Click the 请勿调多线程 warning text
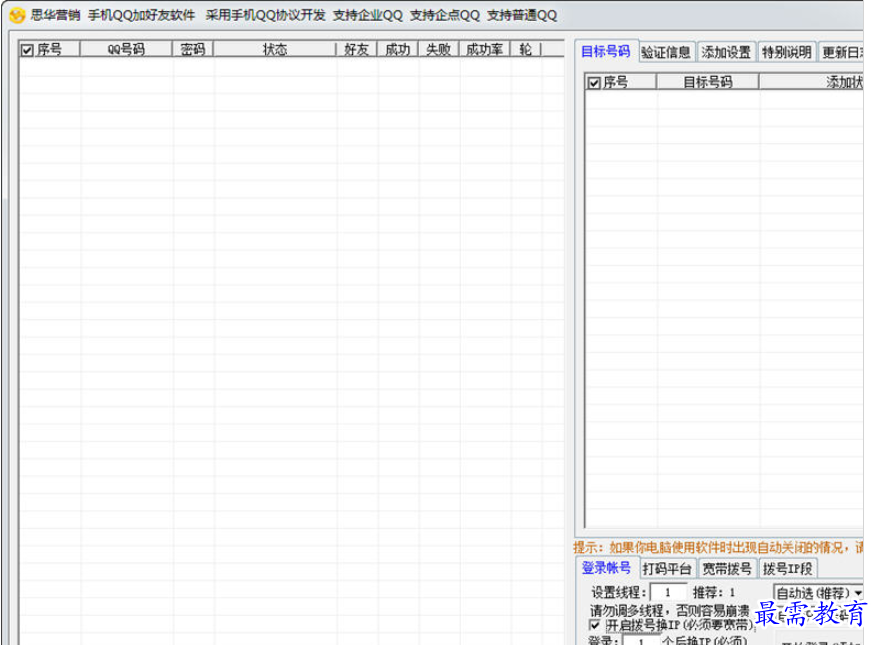The width and height of the screenshot is (876, 645). pyautogui.click(x=669, y=610)
